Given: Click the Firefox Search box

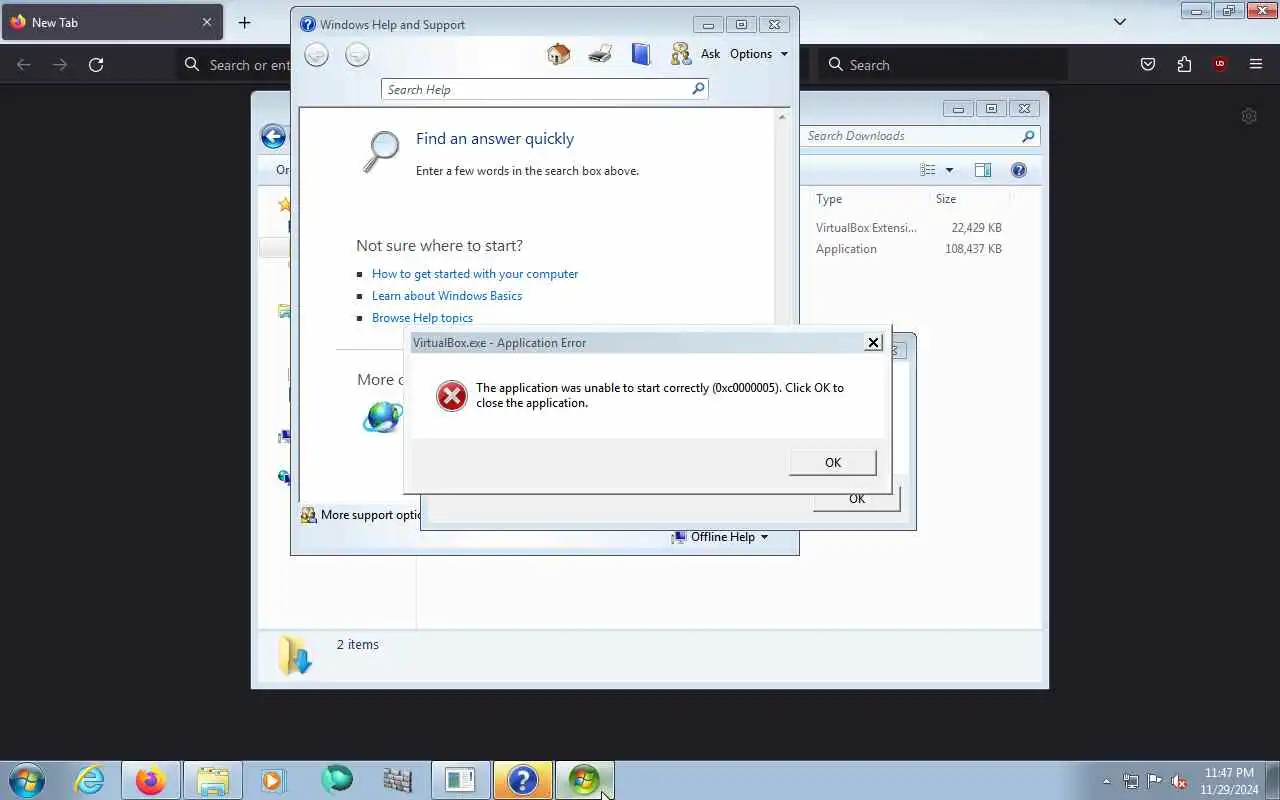Looking at the screenshot, I should click(943, 65).
